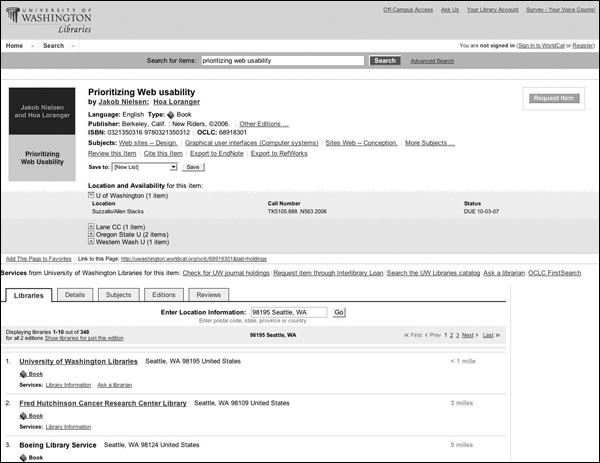Click the Prioritizing Web Usability book cover
The image size is (600, 463).
click(x=42, y=134)
